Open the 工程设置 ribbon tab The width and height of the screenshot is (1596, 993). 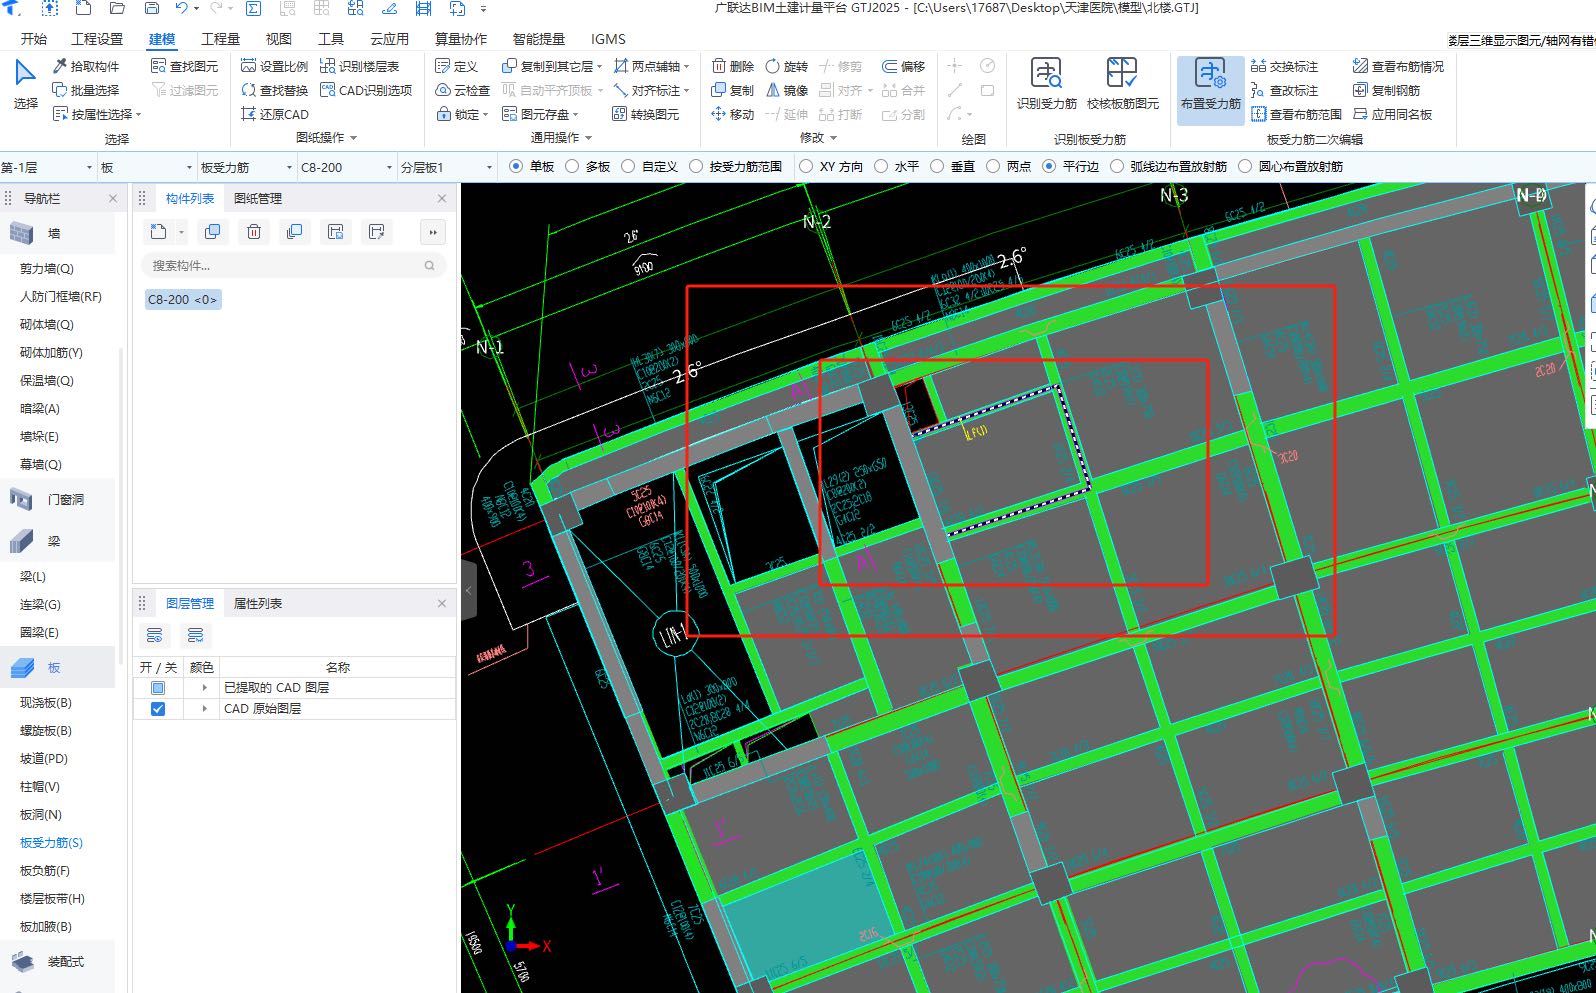[97, 39]
